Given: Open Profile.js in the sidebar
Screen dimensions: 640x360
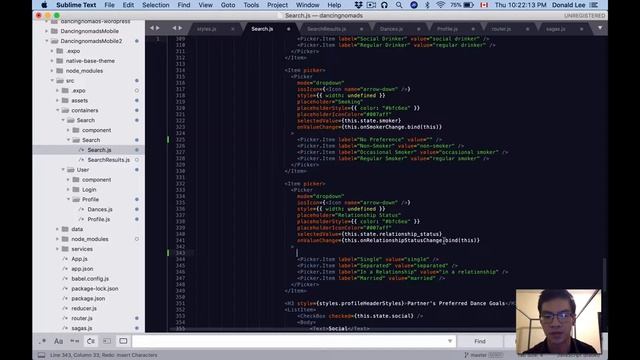Looking at the screenshot, I should click(99, 219).
